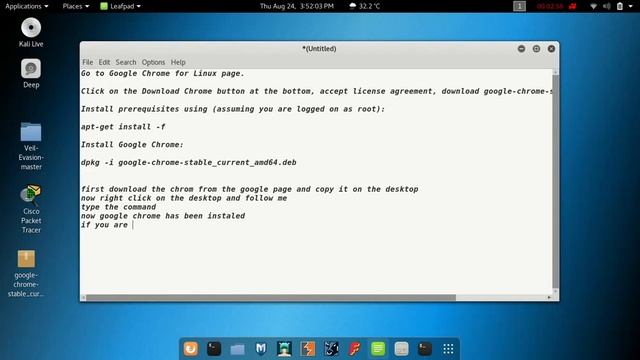Open the Applications menu
This screenshot has width=640, height=360.
click(27, 6)
